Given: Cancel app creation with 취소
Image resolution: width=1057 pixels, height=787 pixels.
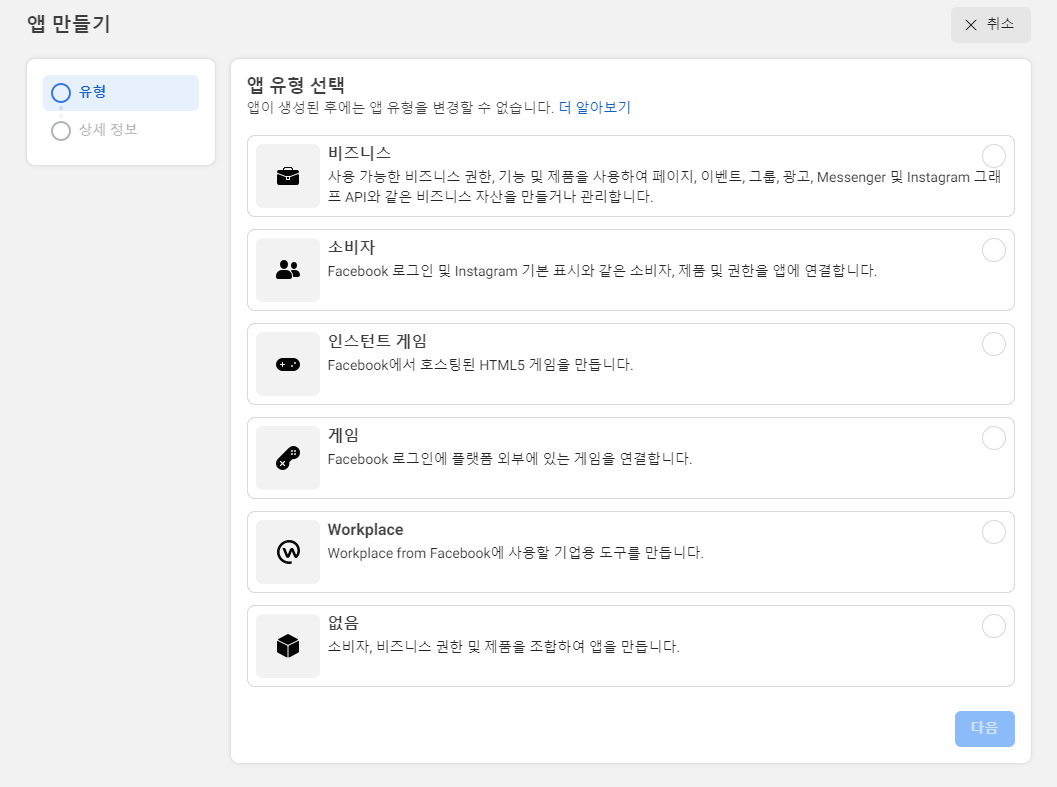Looking at the screenshot, I should point(990,25).
